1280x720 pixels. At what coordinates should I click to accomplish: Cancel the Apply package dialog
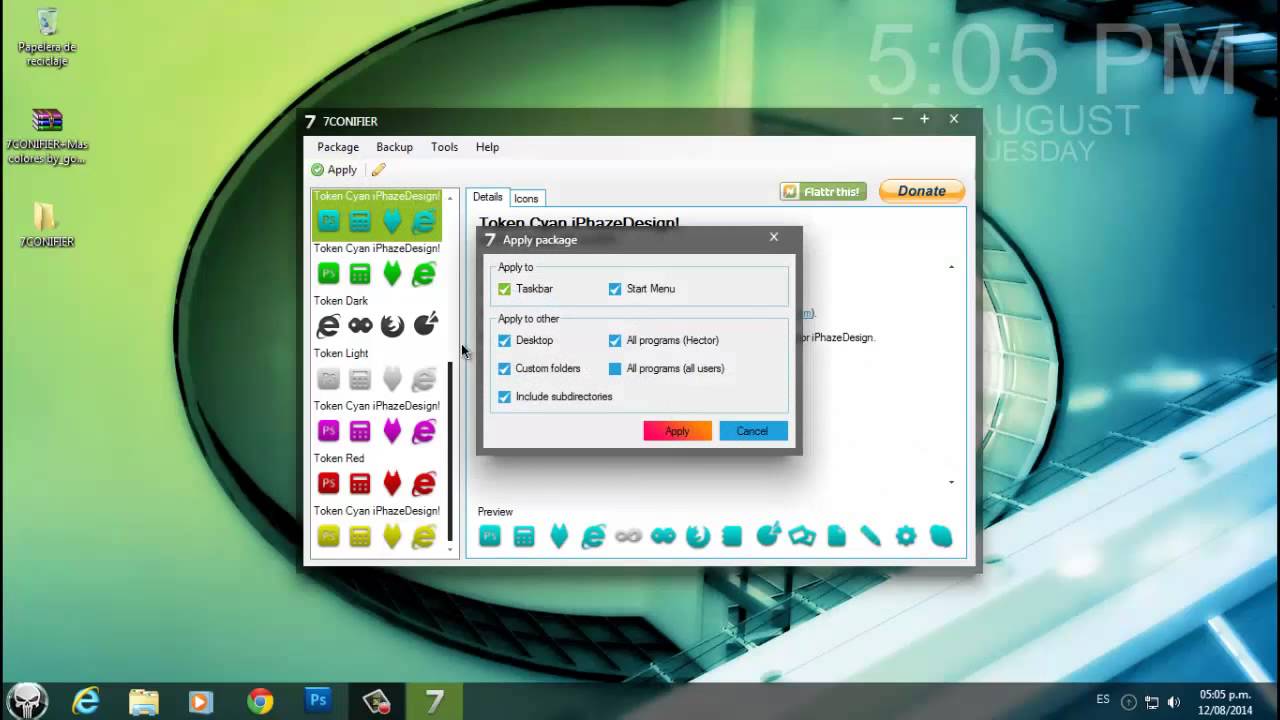pyautogui.click(x=752, y=431)
